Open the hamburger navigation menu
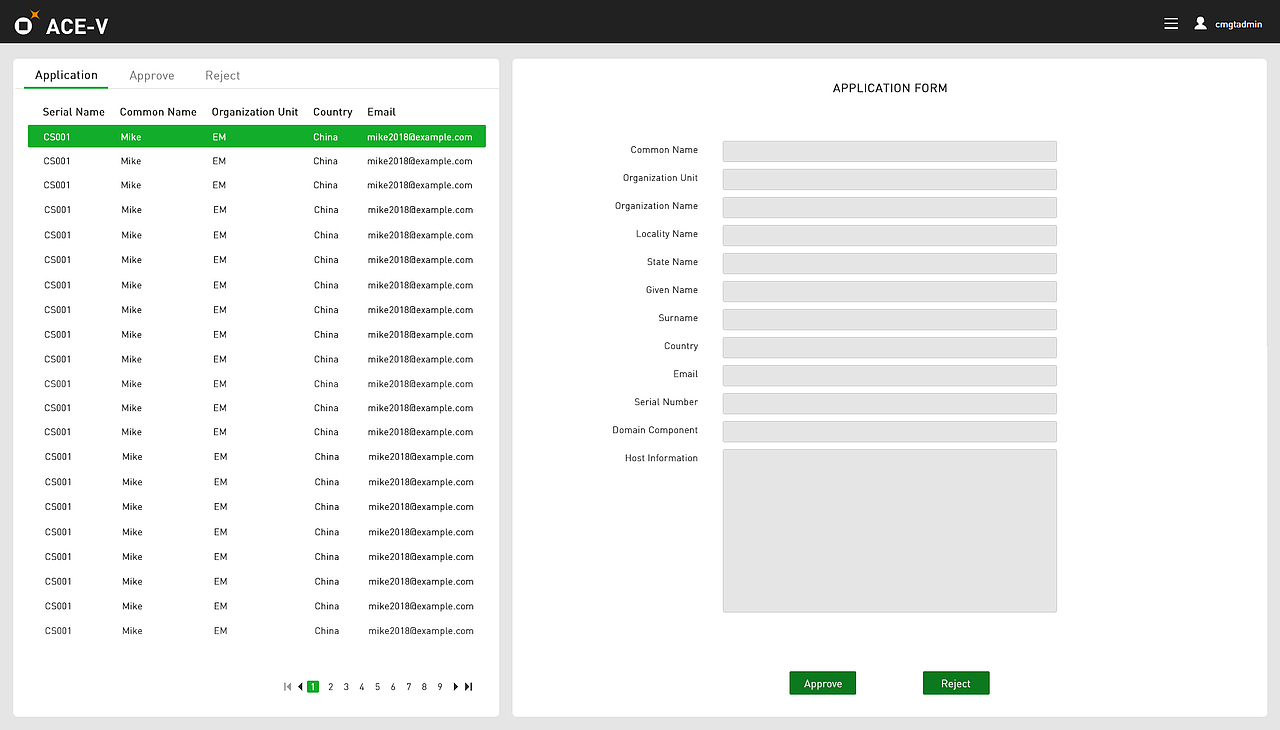Image resolution: width=1280 pixels, height=730 pixels. click(x=1170, y=22)
